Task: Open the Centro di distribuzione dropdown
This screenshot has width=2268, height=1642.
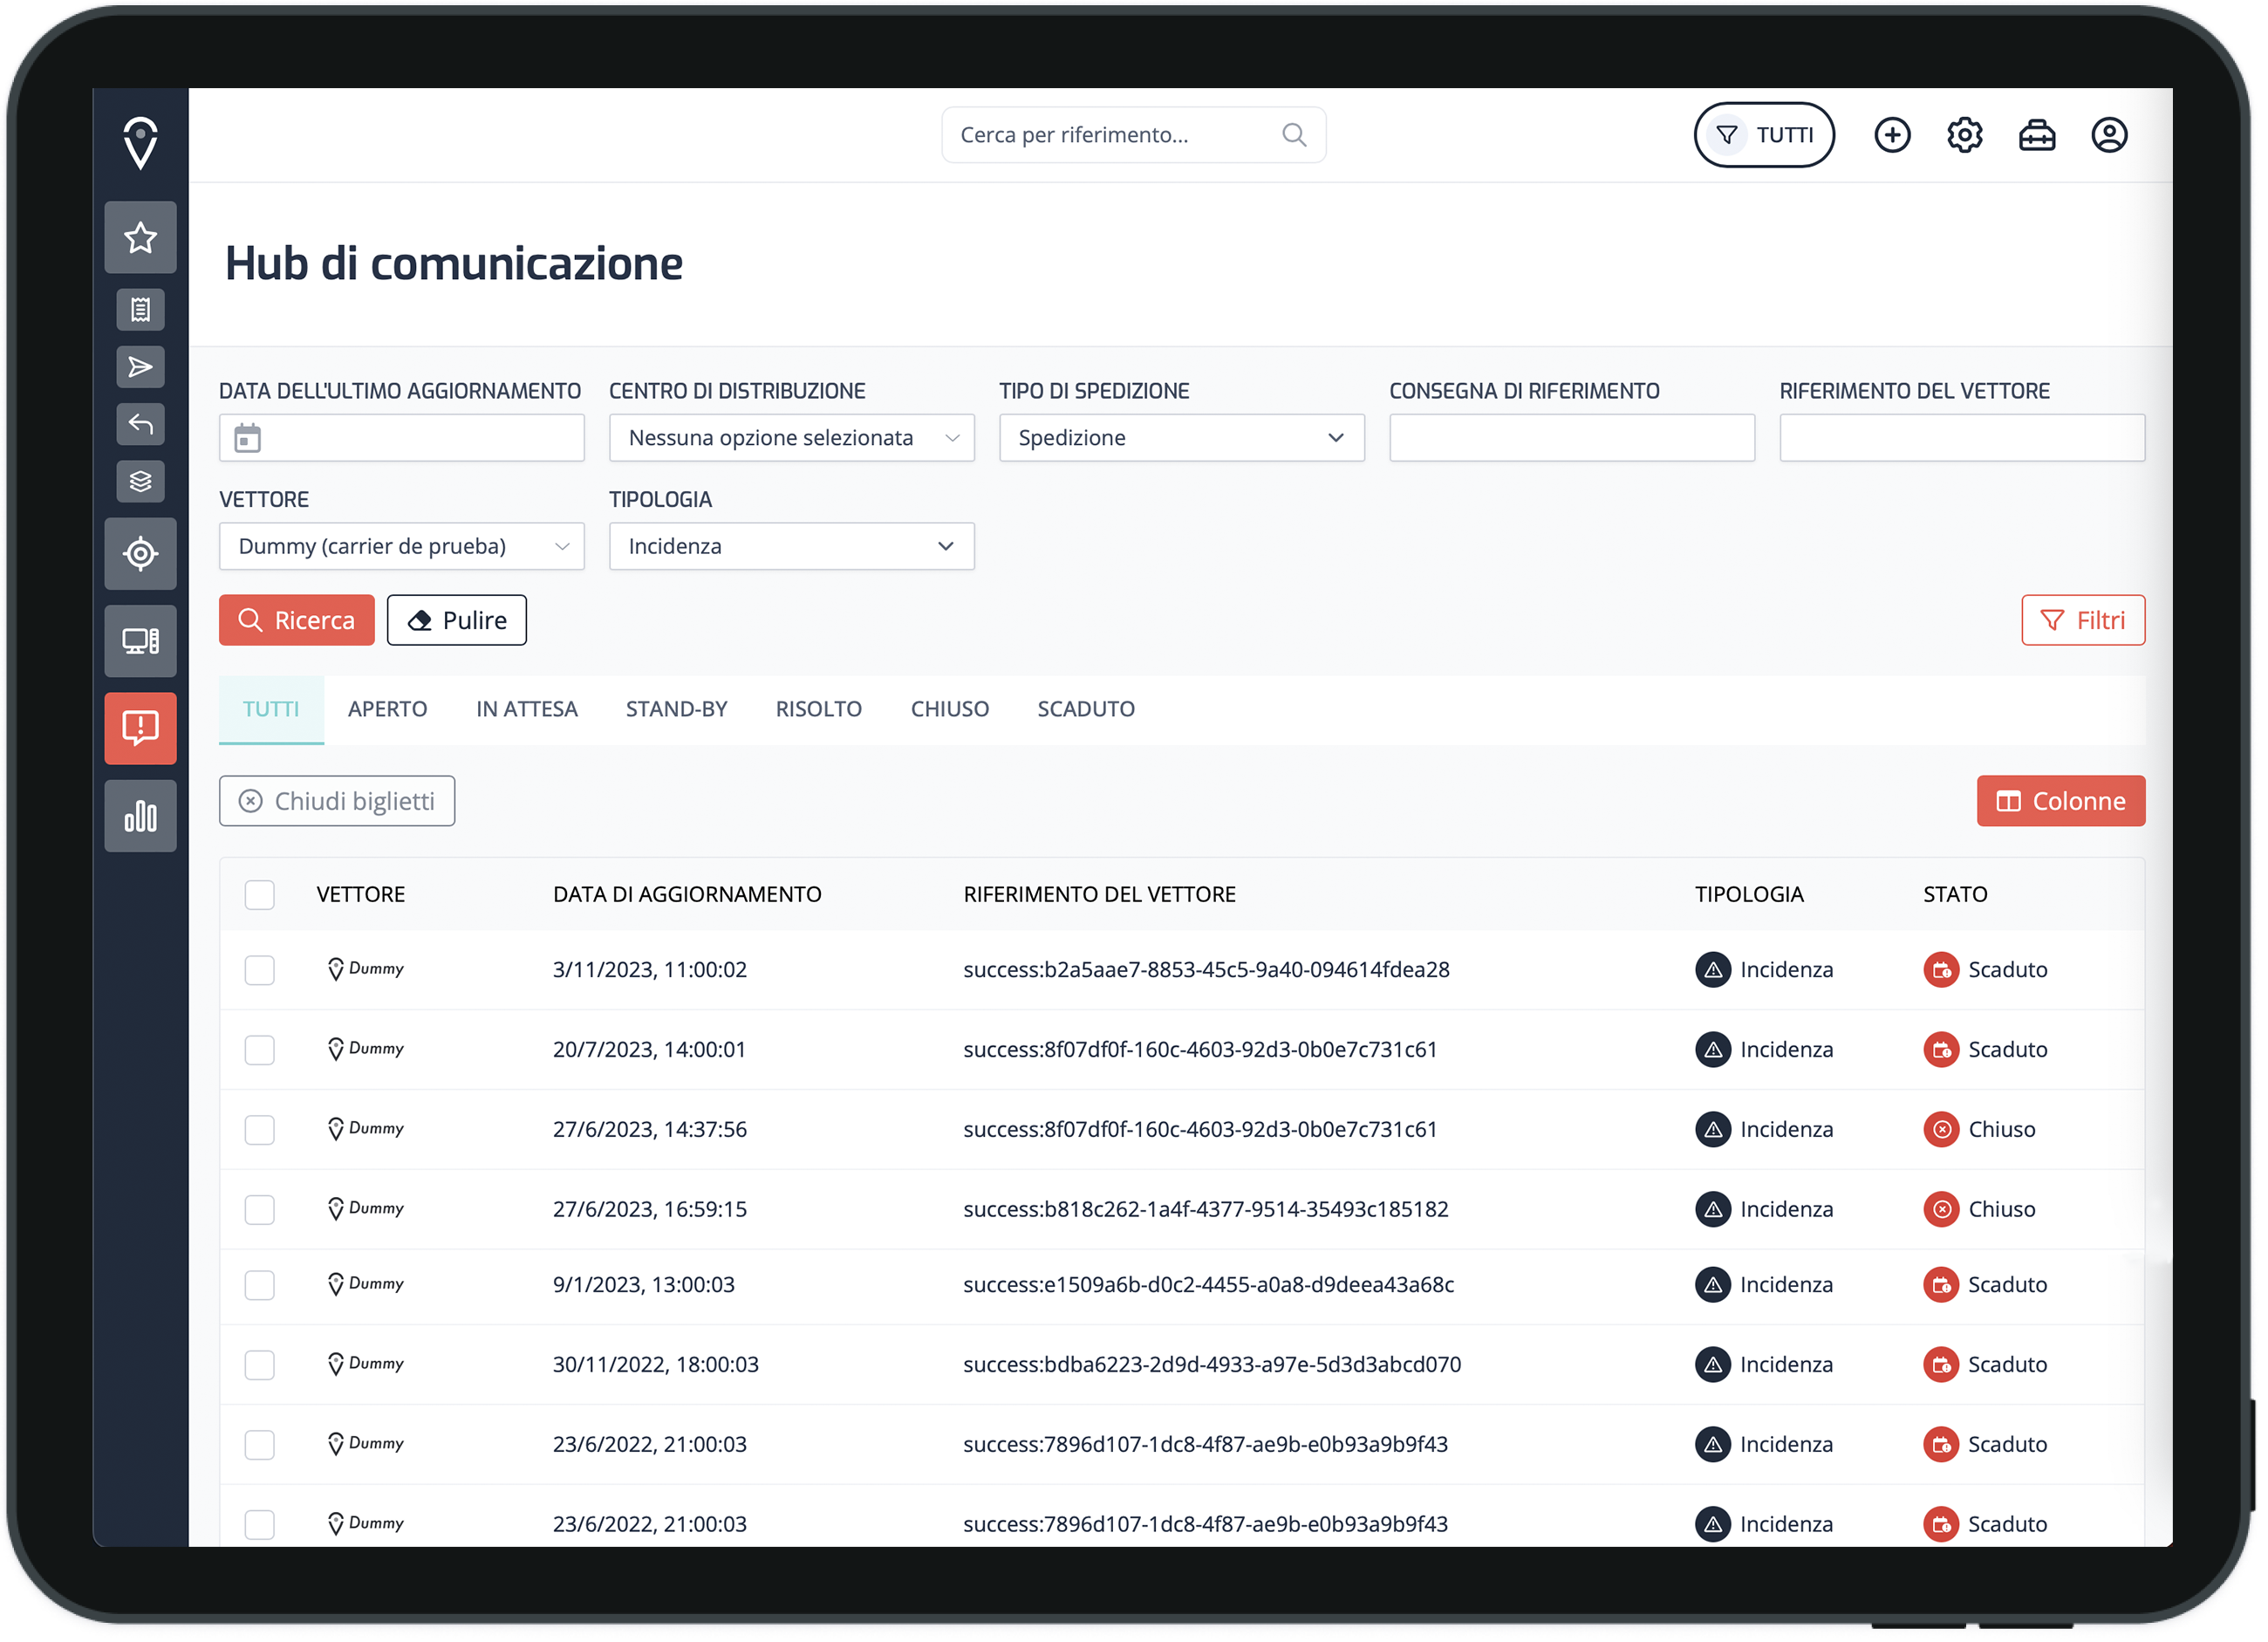Action: (793, 438)
